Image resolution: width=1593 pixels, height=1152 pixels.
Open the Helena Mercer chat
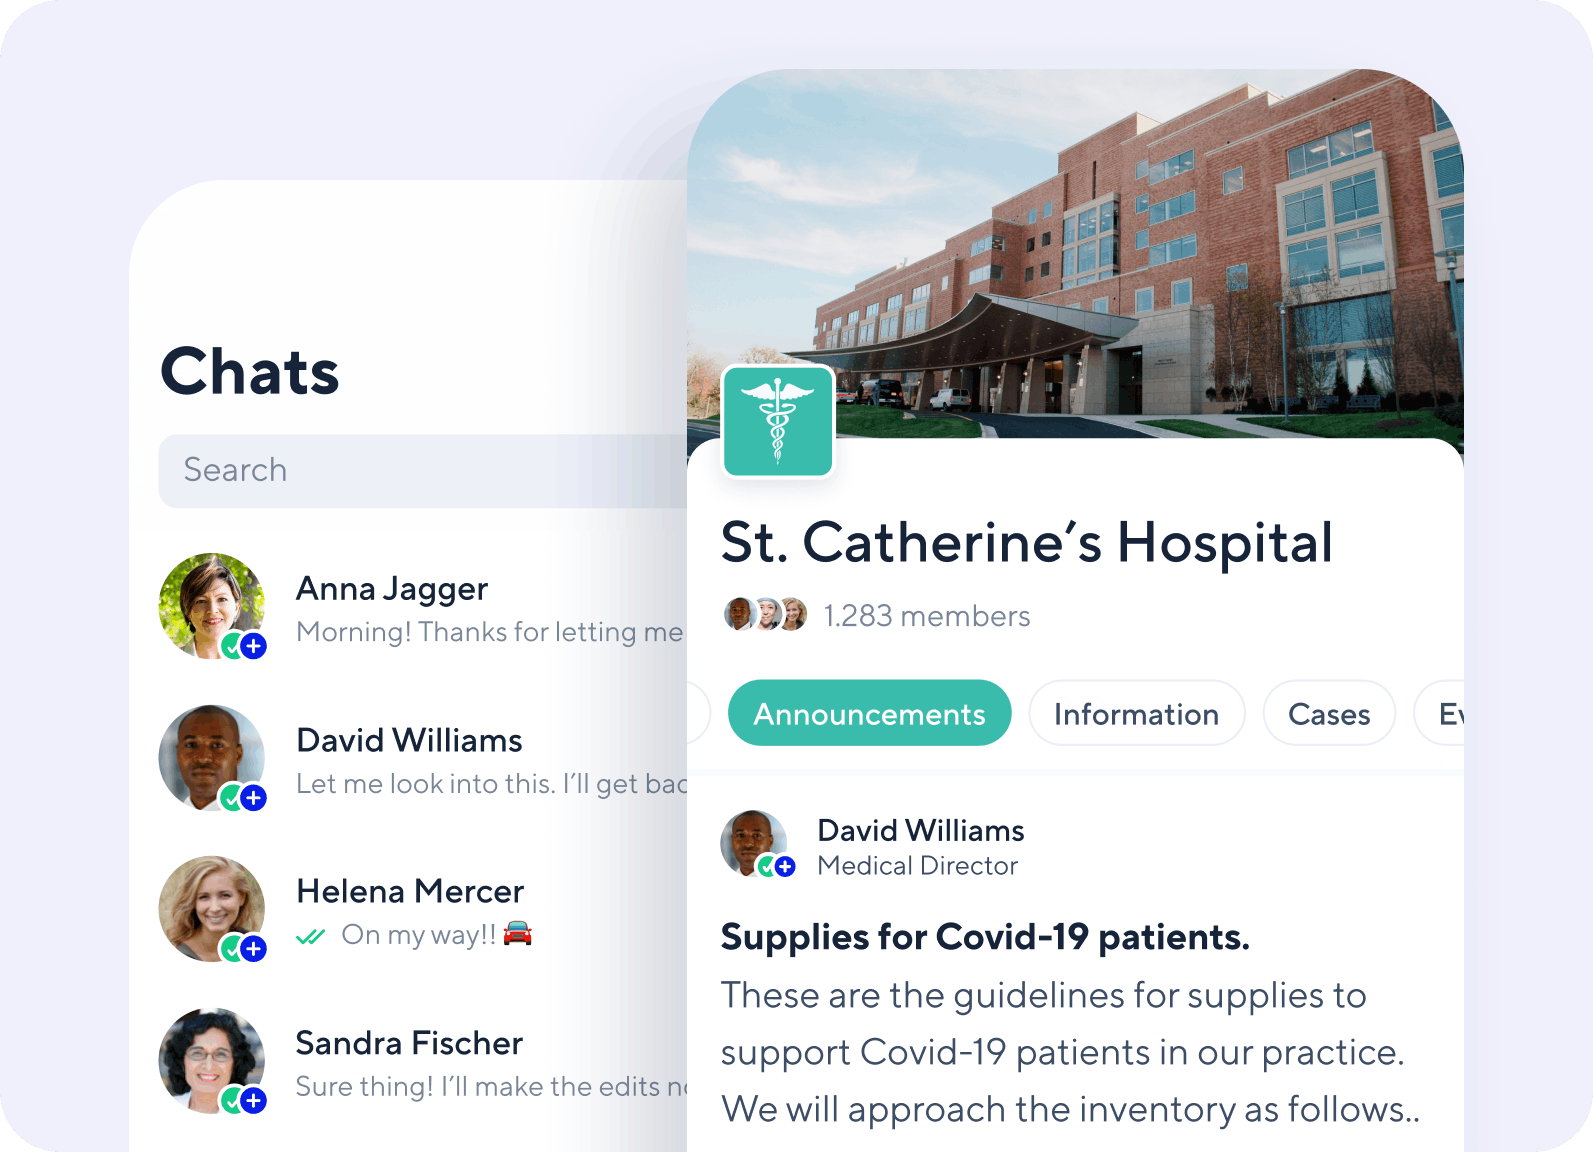(423, 910)
